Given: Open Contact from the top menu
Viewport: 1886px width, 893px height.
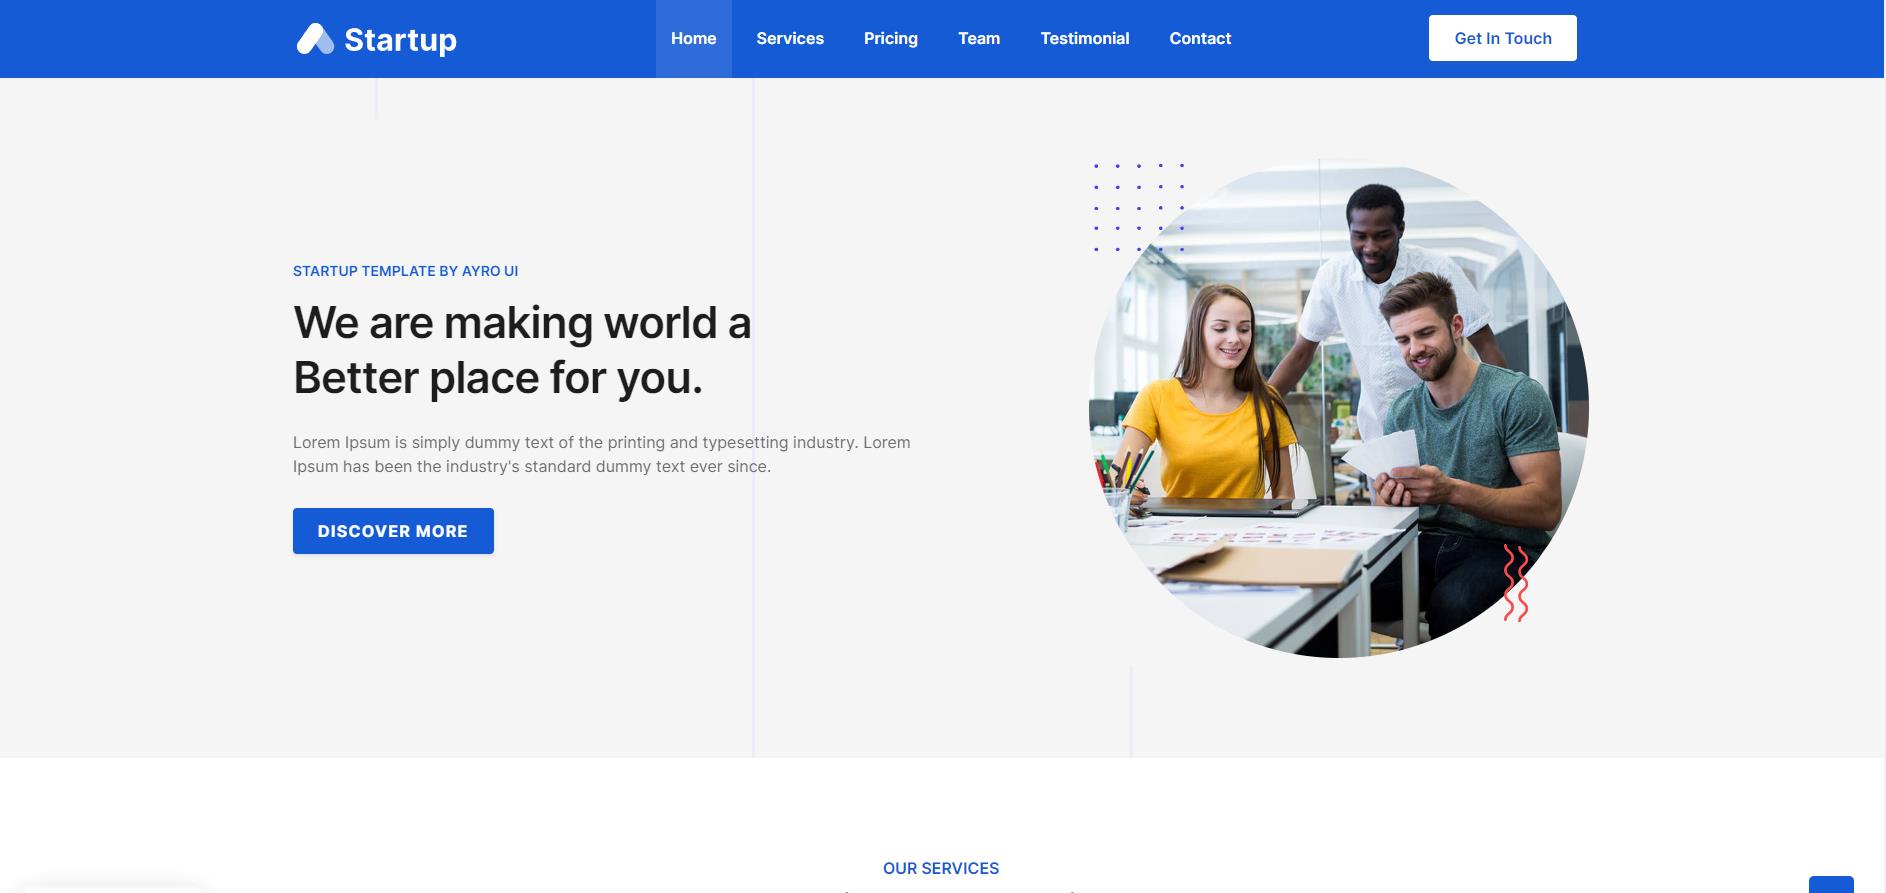Looking at the screenshot, I should (x=1200, y=39).
